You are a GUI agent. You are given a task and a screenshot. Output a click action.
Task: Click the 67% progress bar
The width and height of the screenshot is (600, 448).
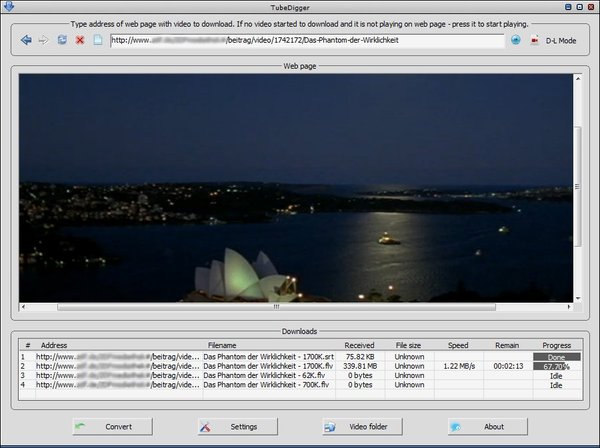[556, 366]
